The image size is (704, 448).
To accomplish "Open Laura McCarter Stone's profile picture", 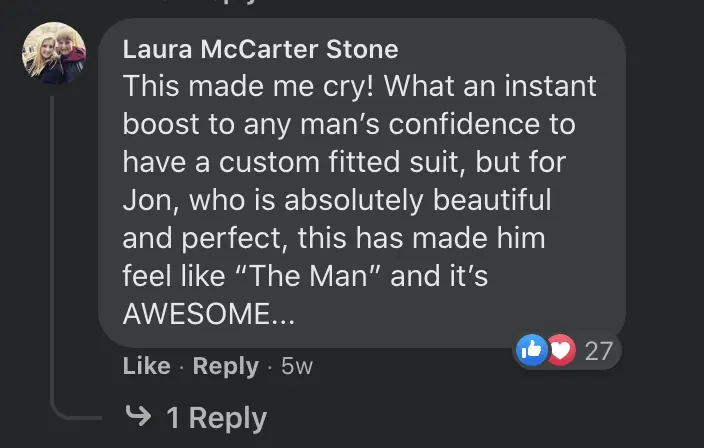I will pyautogui.click(x=53, y=53).
